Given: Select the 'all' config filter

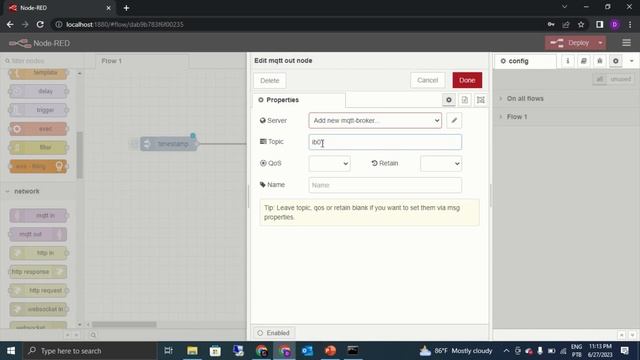Looking at the screenshot, I should click(599, 79).
